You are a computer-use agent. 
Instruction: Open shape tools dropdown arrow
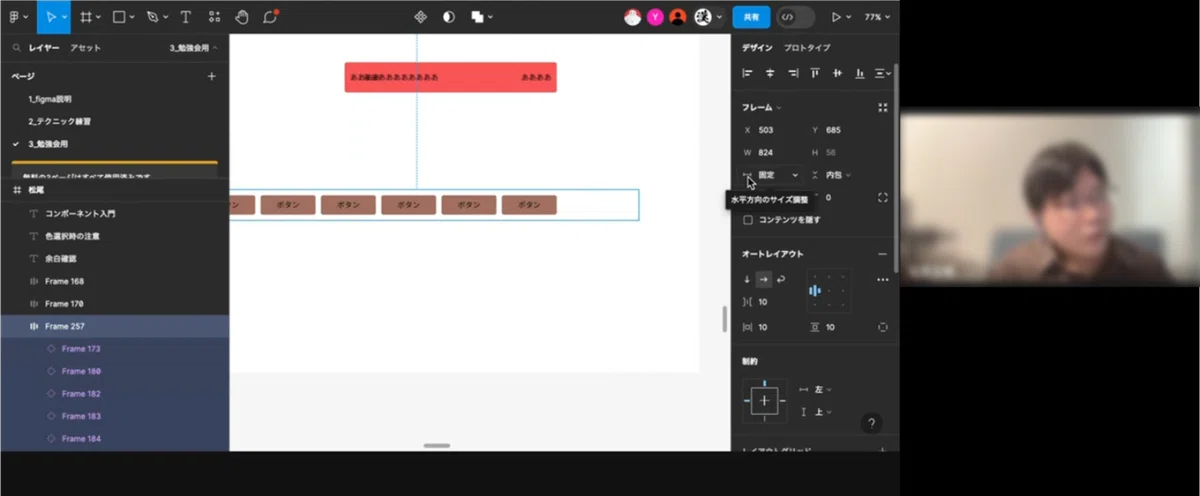(133, 17)
